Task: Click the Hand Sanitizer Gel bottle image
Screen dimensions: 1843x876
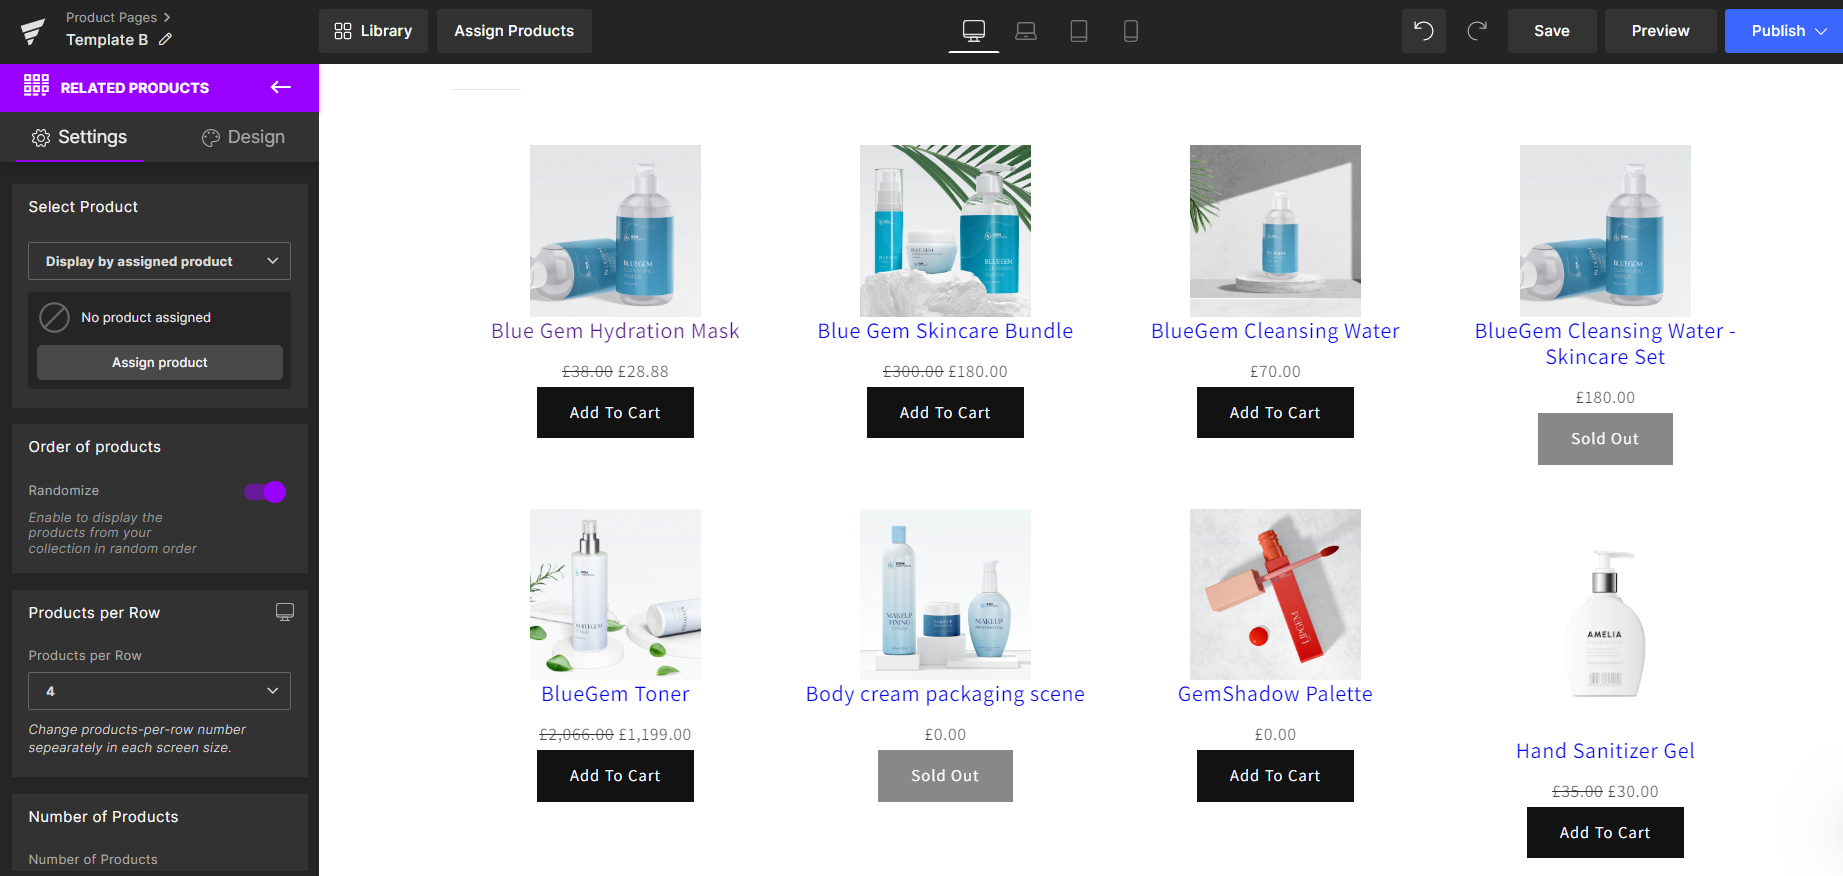Action: (1605, 623)
